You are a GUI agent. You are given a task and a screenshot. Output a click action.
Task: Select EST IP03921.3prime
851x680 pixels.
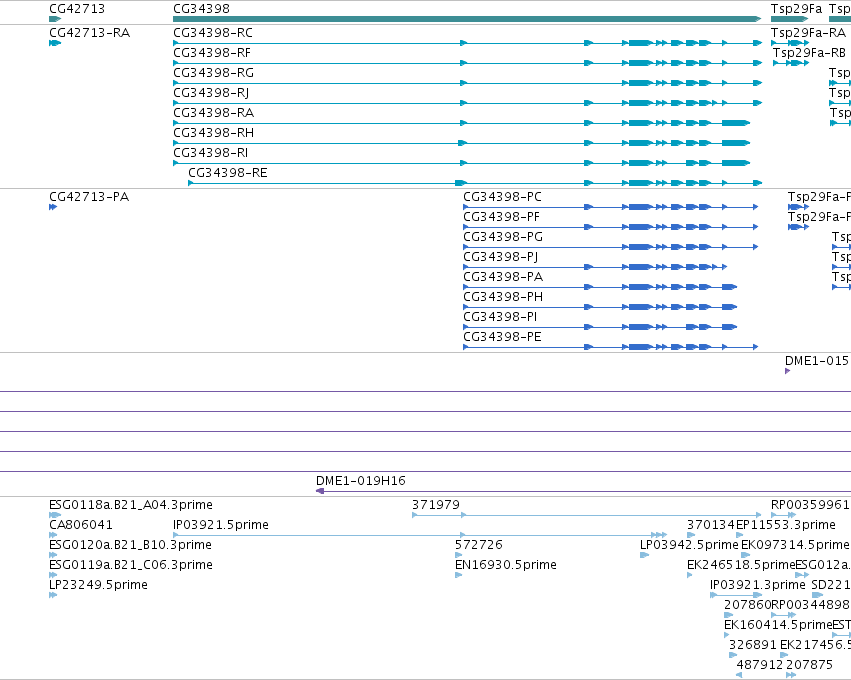tap(757, 585)
